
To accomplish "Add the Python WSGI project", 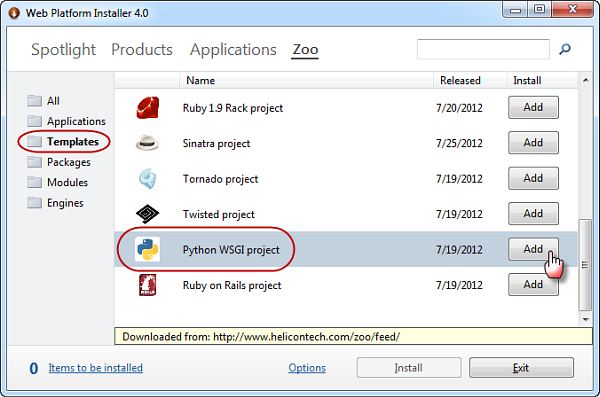I will coord(533,249).
